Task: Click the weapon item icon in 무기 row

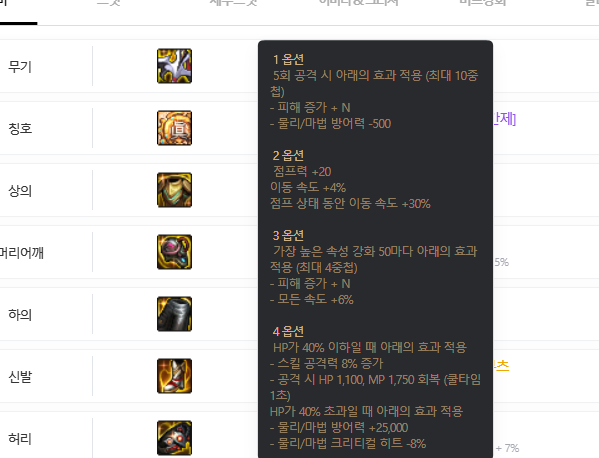Action: [174, 66]
